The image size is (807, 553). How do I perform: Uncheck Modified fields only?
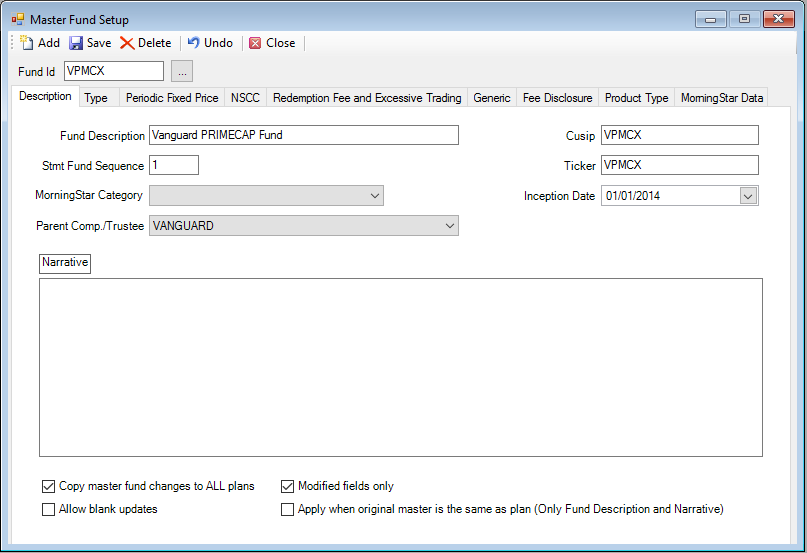[x=287, y=486]
